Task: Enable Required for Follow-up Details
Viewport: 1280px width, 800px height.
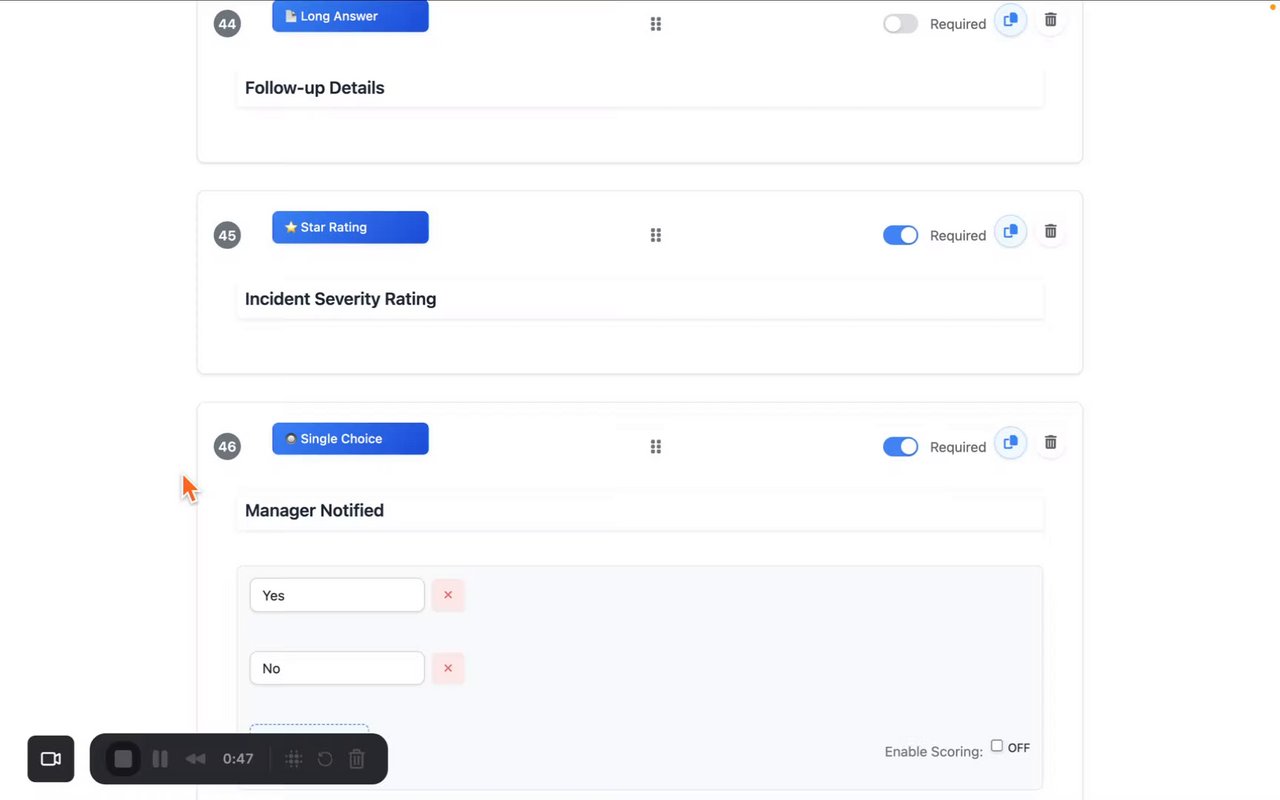Action: [x=900, y=24]
